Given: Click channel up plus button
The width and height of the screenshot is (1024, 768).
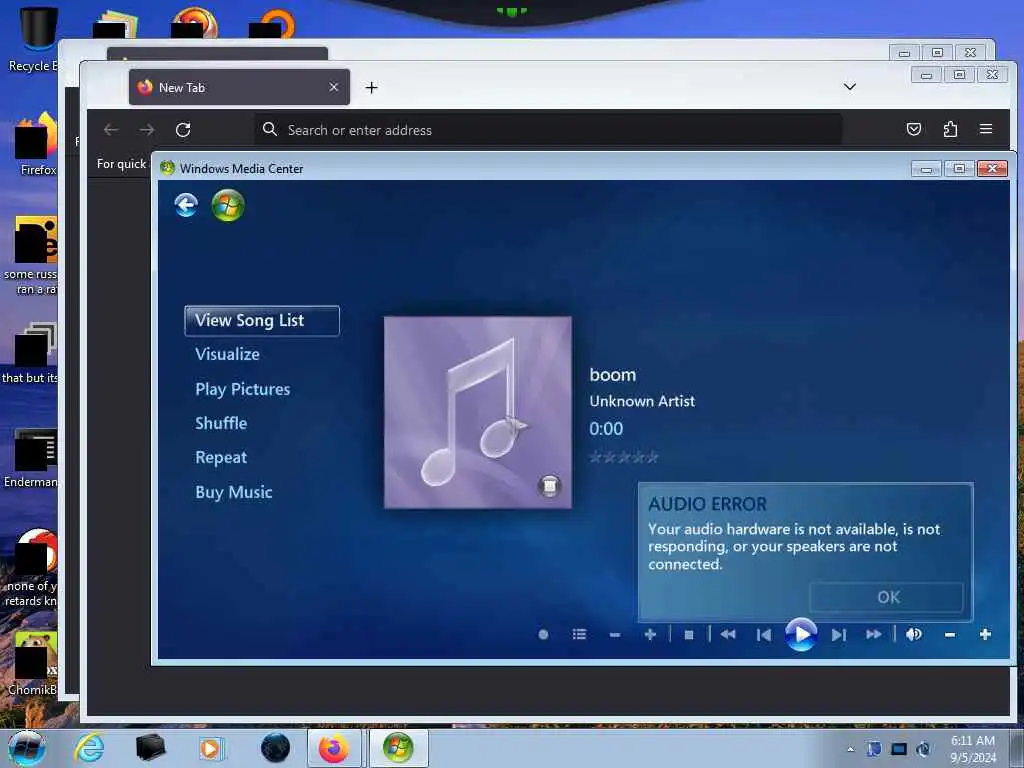Looking at the screenshot, I should coord(650,634).
